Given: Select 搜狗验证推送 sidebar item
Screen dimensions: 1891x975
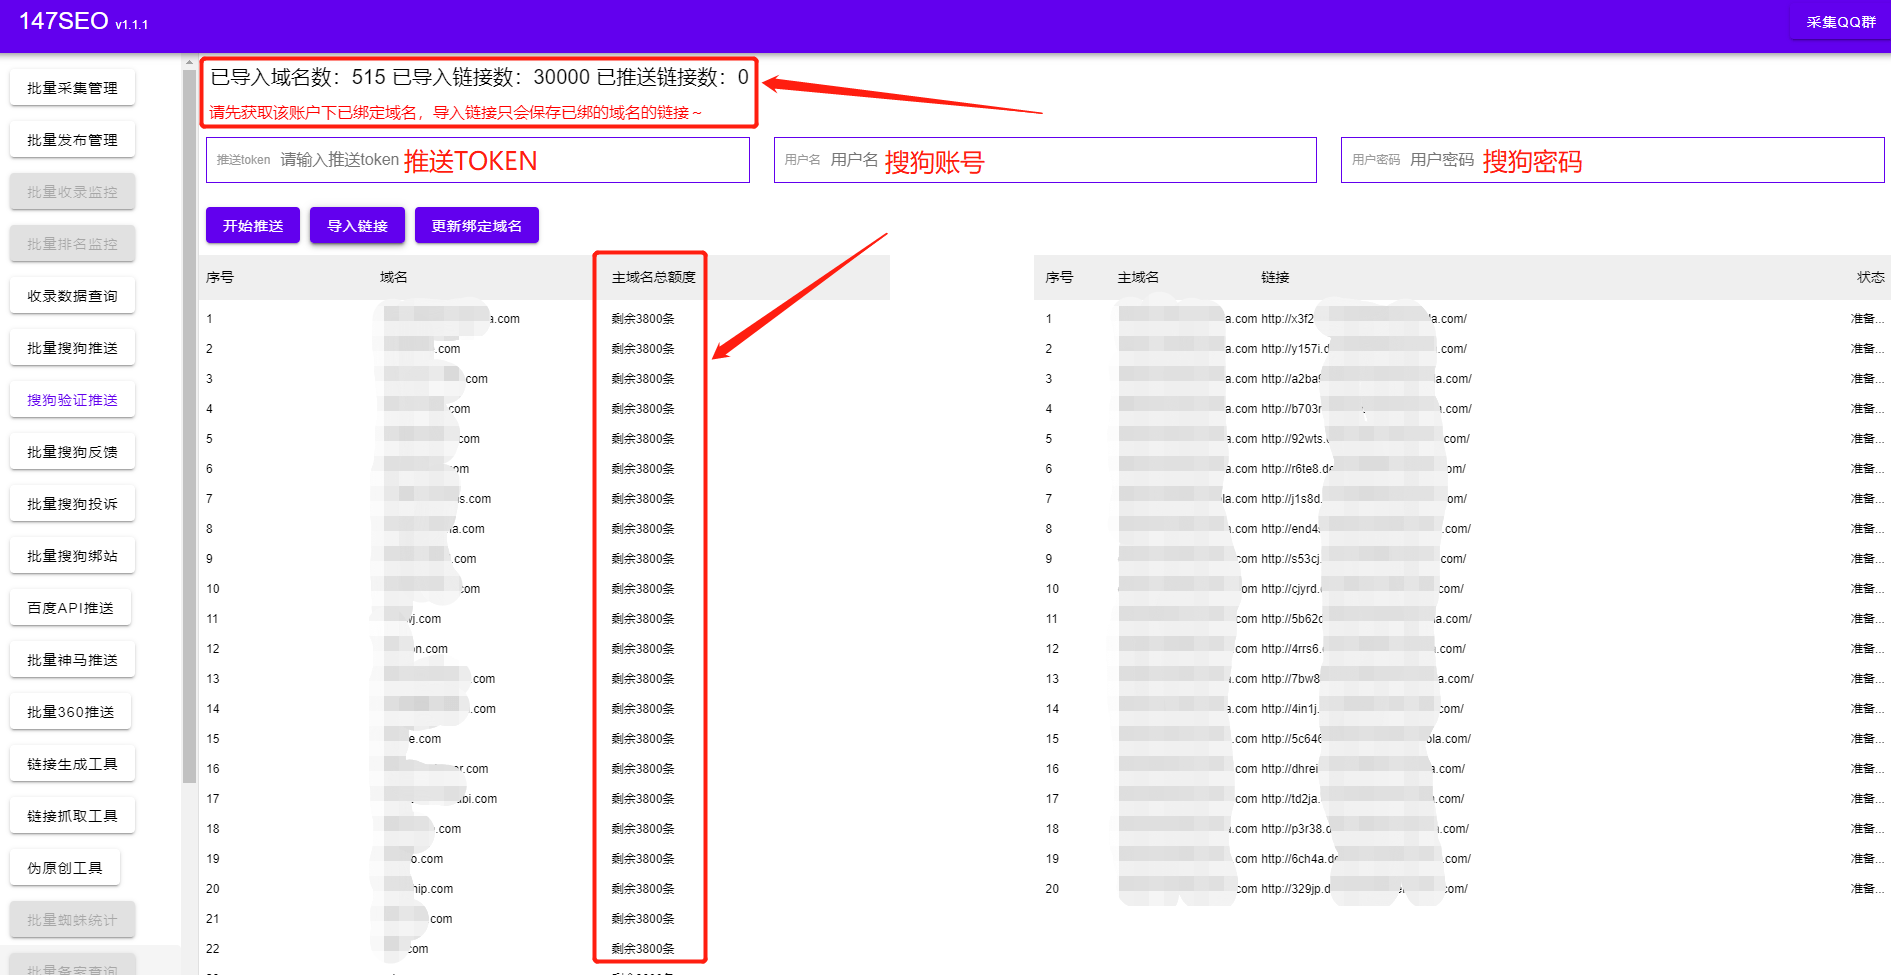Looking at the screenshot, I should 72,400.
